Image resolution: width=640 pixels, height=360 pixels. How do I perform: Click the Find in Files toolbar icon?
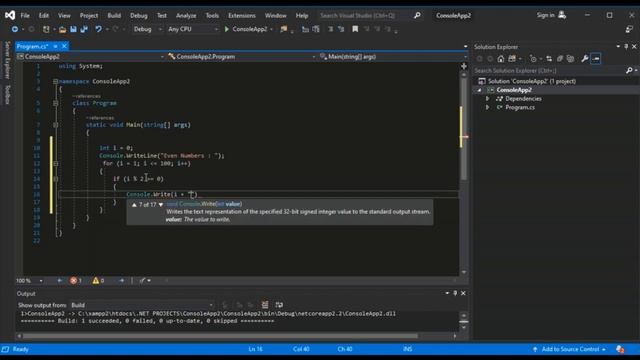284,29
